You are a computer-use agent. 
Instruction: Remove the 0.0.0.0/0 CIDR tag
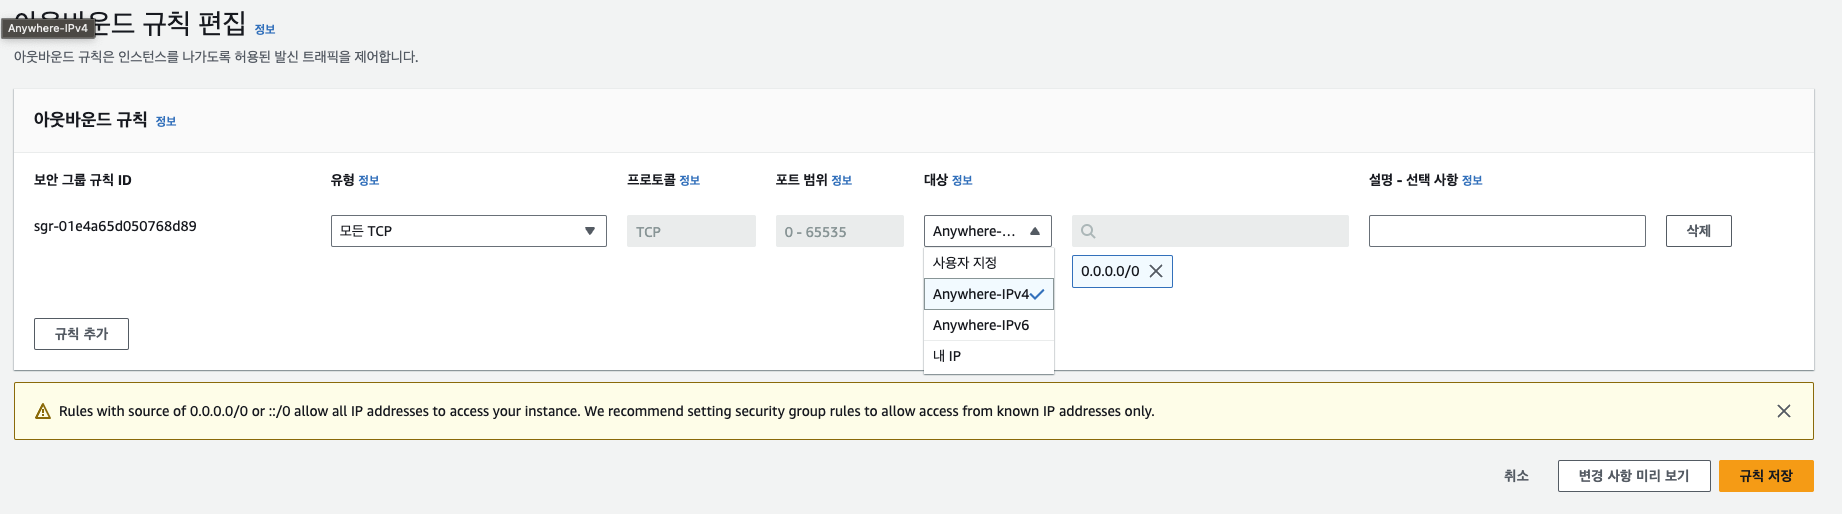[x=1156, y=271]
